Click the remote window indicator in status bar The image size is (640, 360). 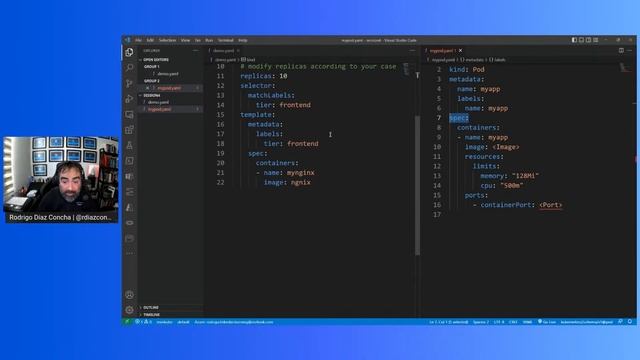(127, 322)
